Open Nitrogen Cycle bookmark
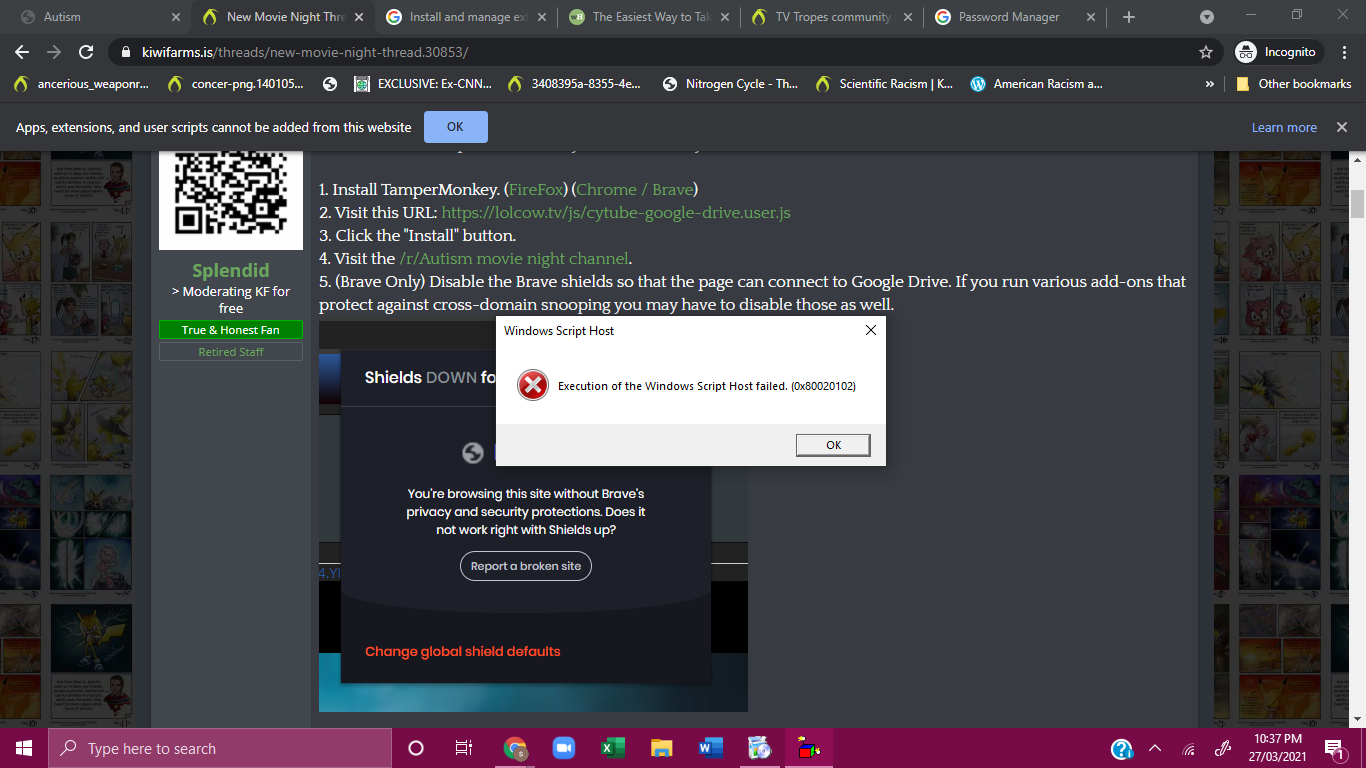Viewport: 1366px width, 768px height. click(x=730, y=84)
